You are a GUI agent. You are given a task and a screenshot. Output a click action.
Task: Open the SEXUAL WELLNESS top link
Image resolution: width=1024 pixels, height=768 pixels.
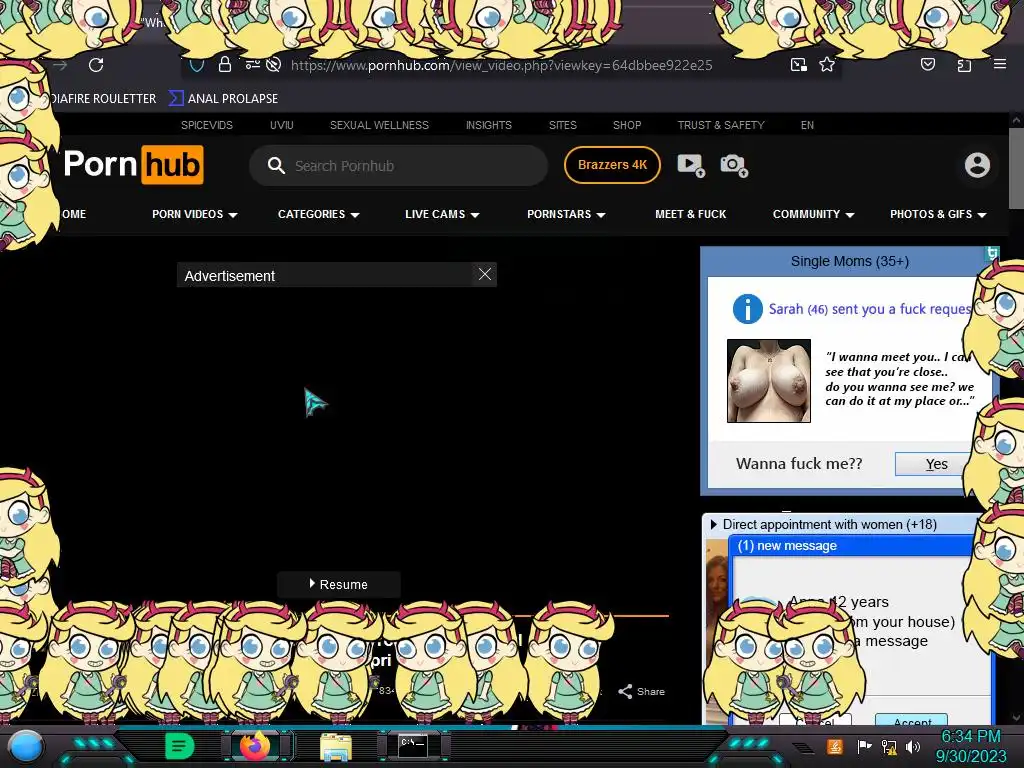pyautogui.click(x=379, y=125)
